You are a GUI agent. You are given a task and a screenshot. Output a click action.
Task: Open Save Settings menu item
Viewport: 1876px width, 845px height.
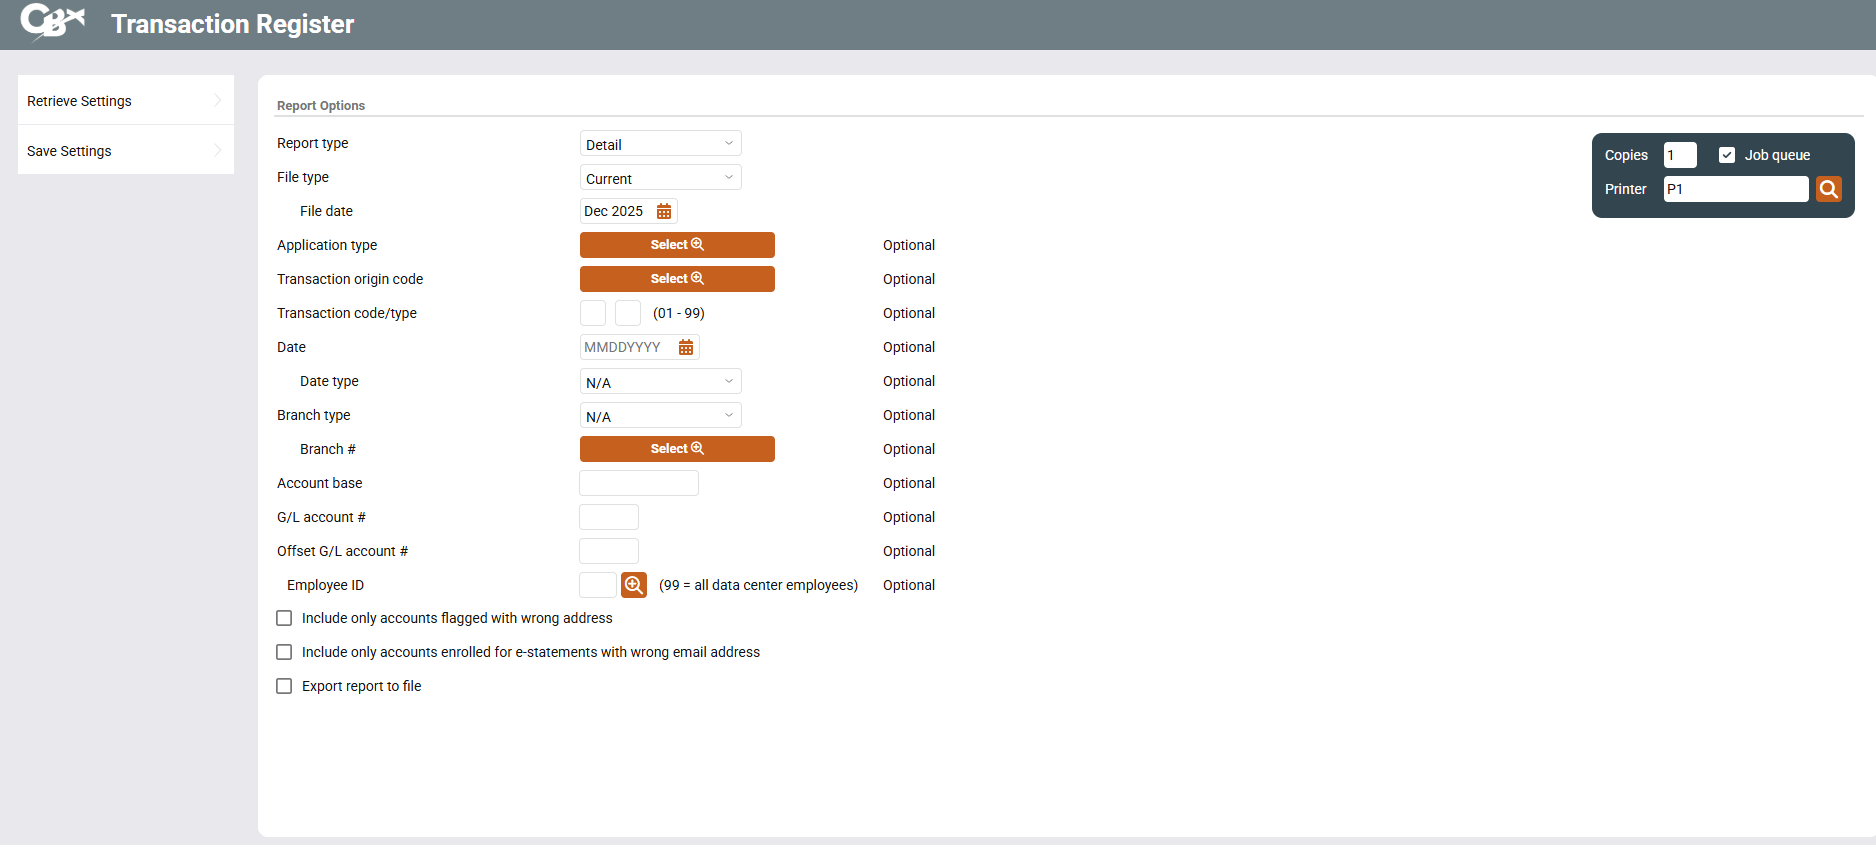coord(70,151)
